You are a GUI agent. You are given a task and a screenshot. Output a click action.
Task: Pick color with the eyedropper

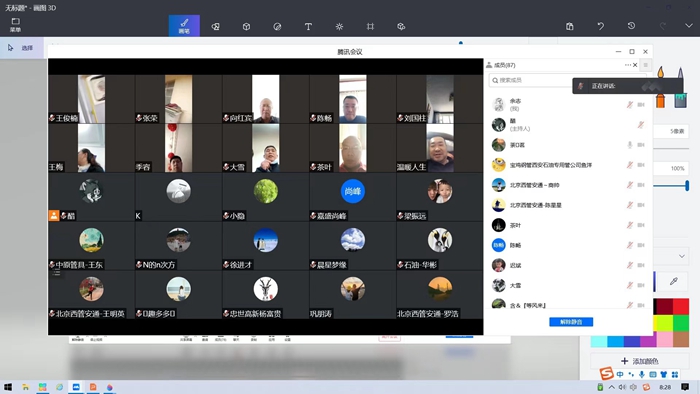674,281
